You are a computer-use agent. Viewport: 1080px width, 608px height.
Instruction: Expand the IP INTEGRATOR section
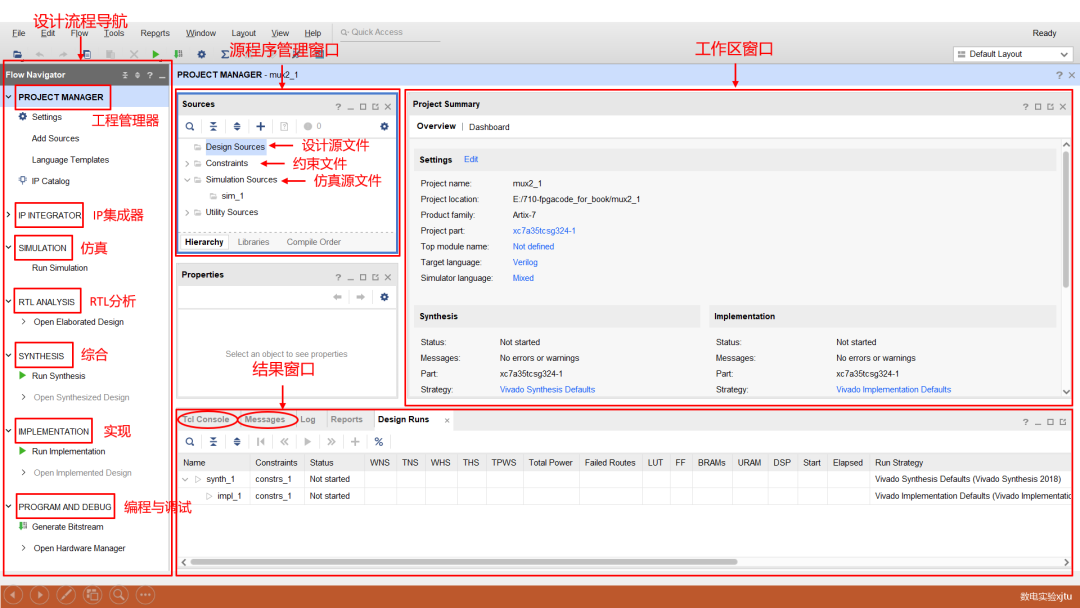click(9, 216)
